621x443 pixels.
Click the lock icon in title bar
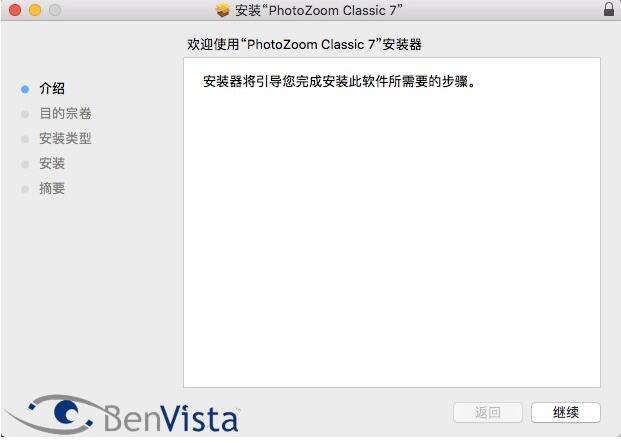pos(609,9)
